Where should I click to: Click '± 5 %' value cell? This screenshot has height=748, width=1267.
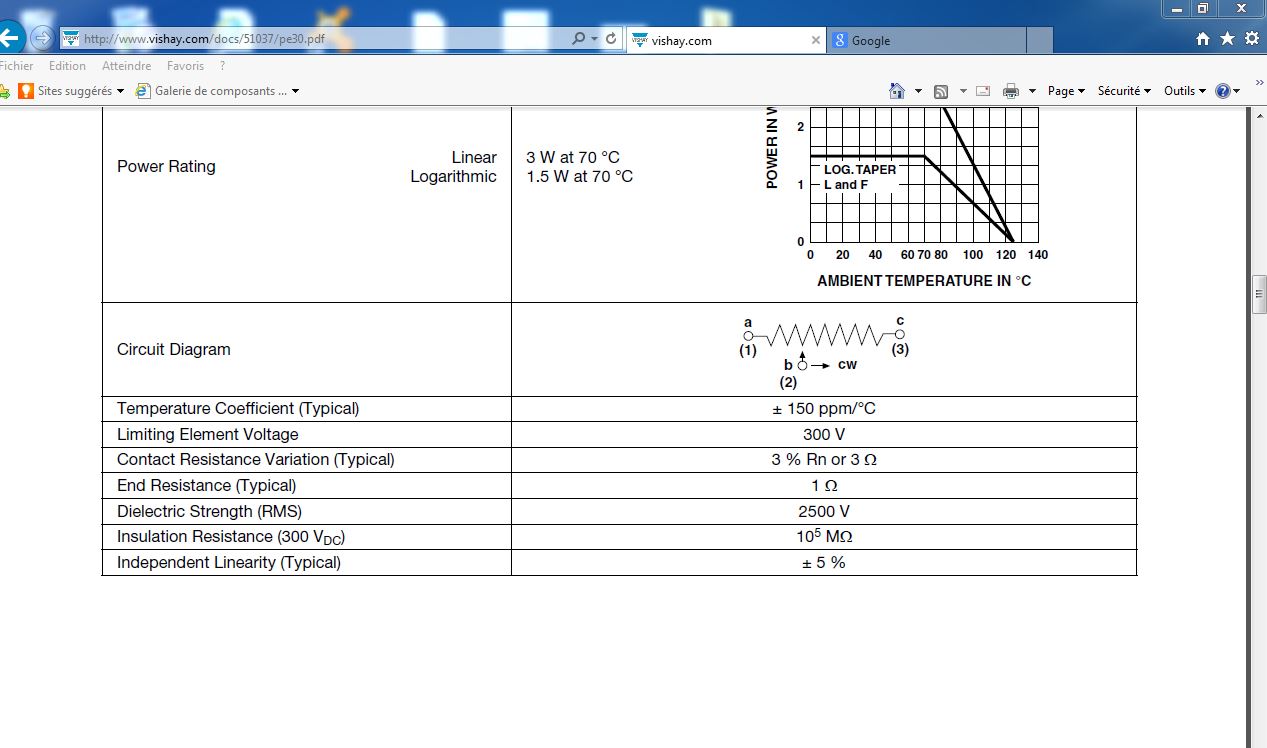pos(824,562)
